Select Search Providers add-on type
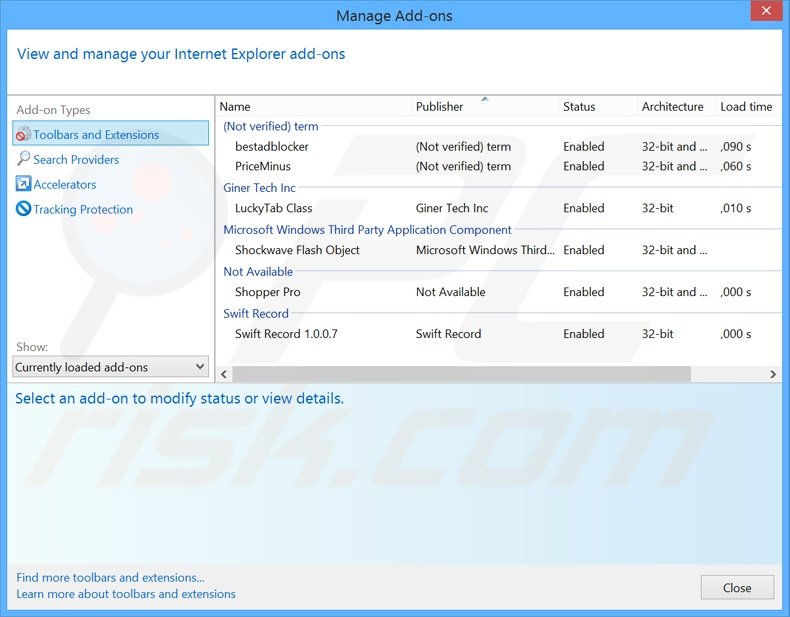790x617 pixels. click(76, 159)
